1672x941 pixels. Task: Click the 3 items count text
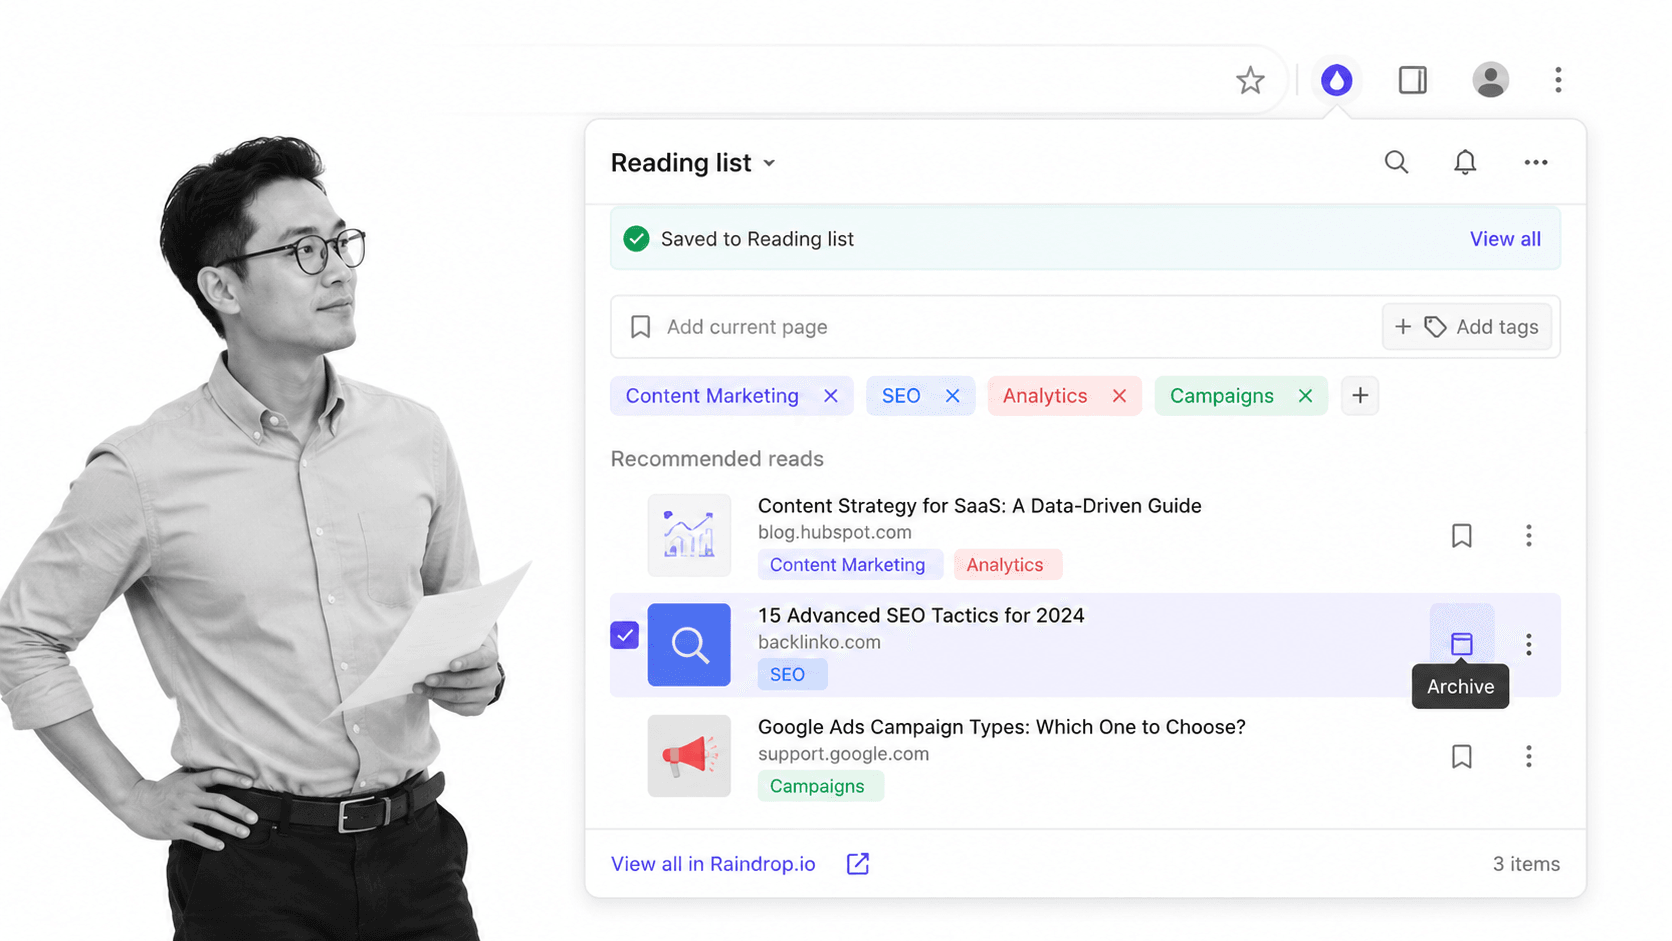coord(1526,864)
